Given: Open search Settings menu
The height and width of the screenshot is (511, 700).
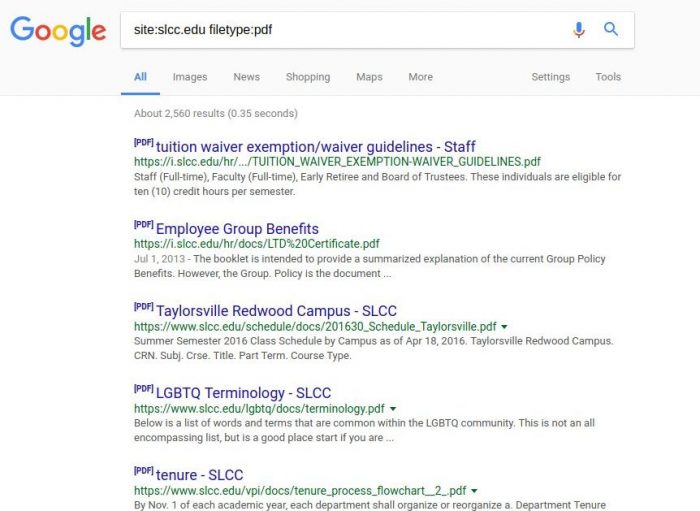Looking at the screenshot, I should pos(550,77).
